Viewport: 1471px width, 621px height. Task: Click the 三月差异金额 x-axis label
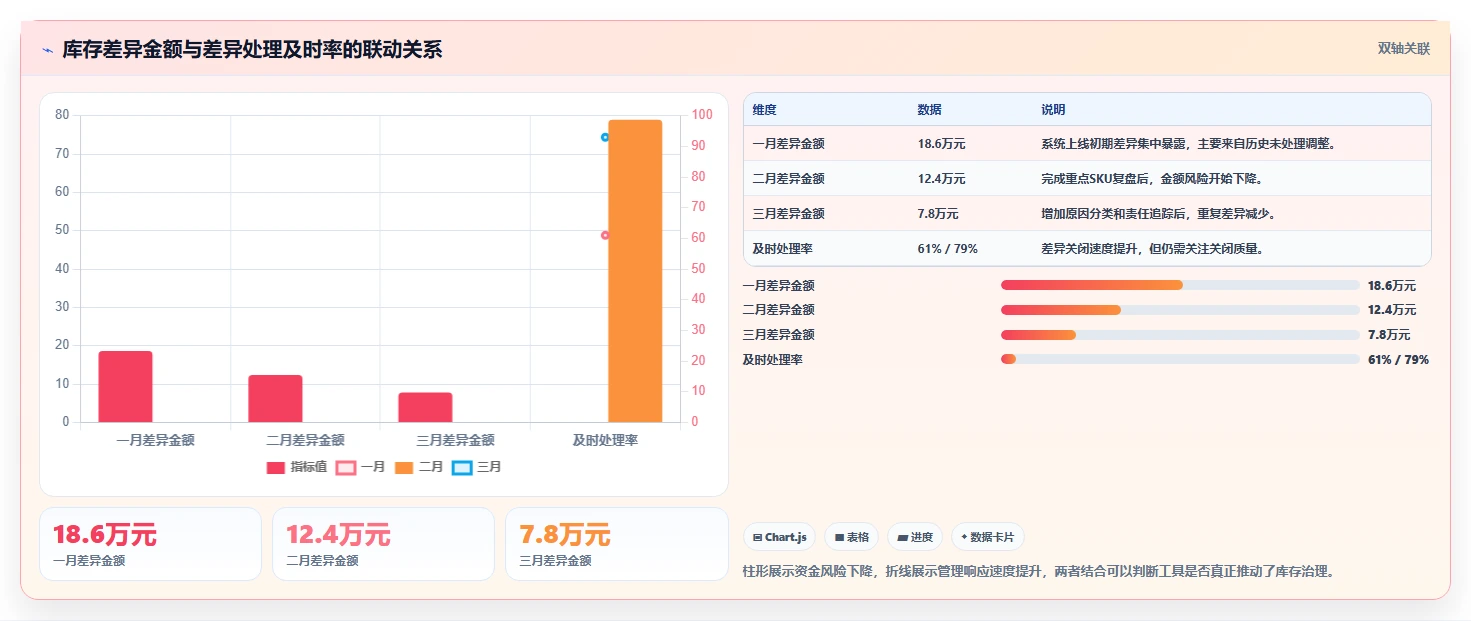pyautogui.click(x=455, y=440)
